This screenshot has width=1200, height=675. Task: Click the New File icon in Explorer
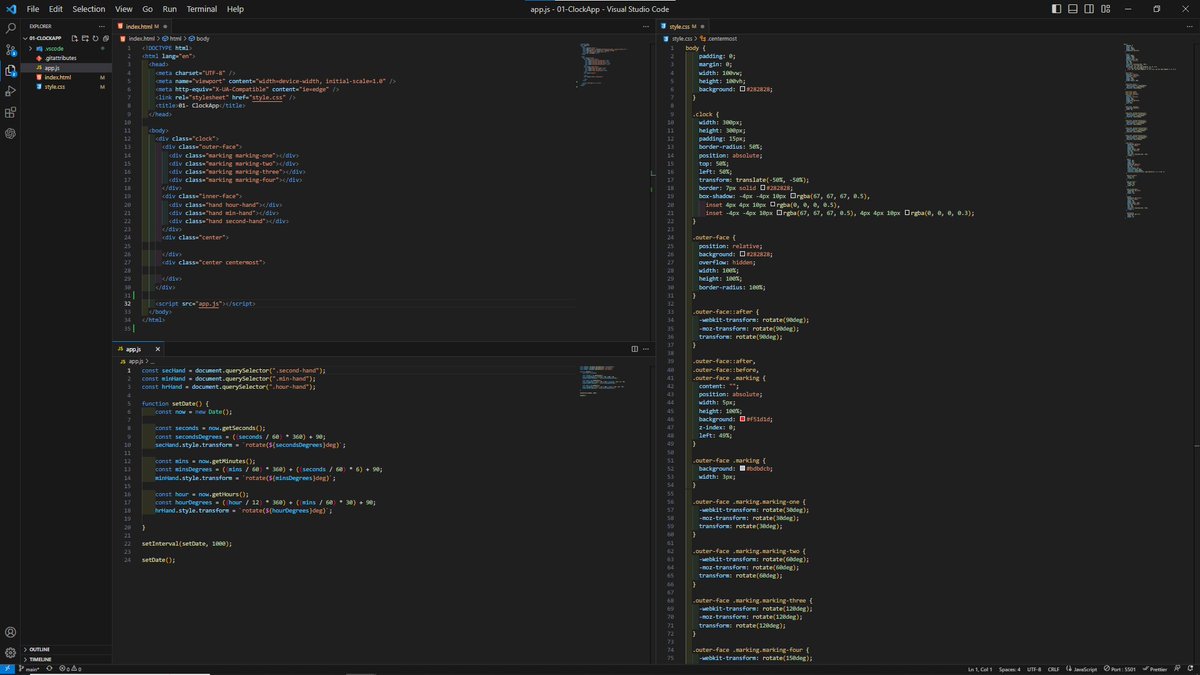[x=74, y=37]
